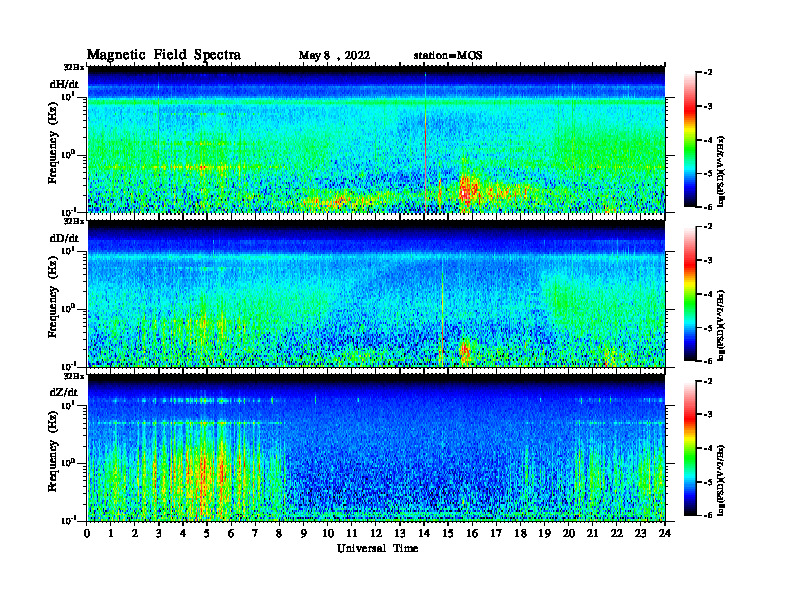Click hour 23 on the Universal Time axis

tap(641, 534)
